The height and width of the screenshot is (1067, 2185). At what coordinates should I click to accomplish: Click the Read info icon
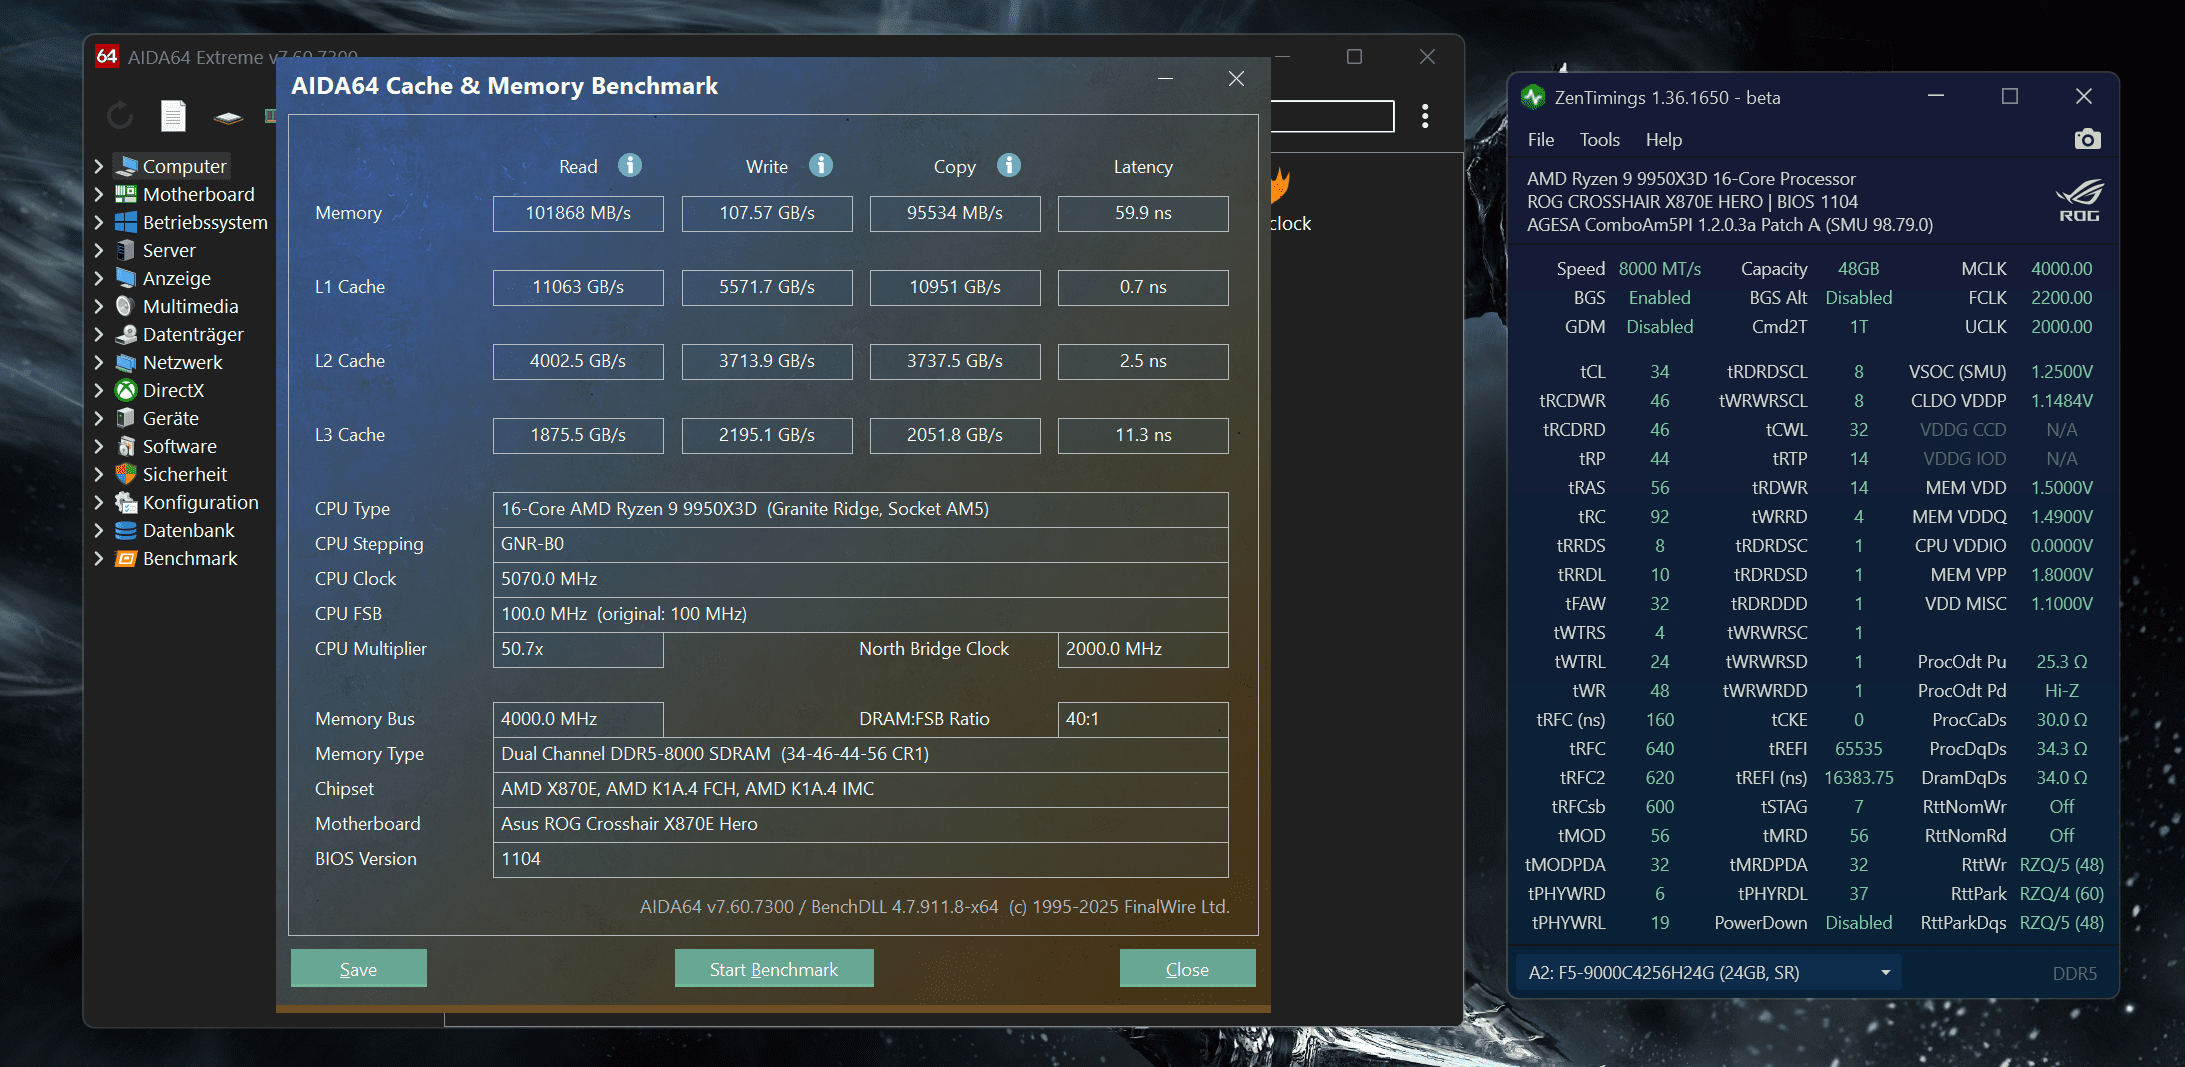point(630,165)
